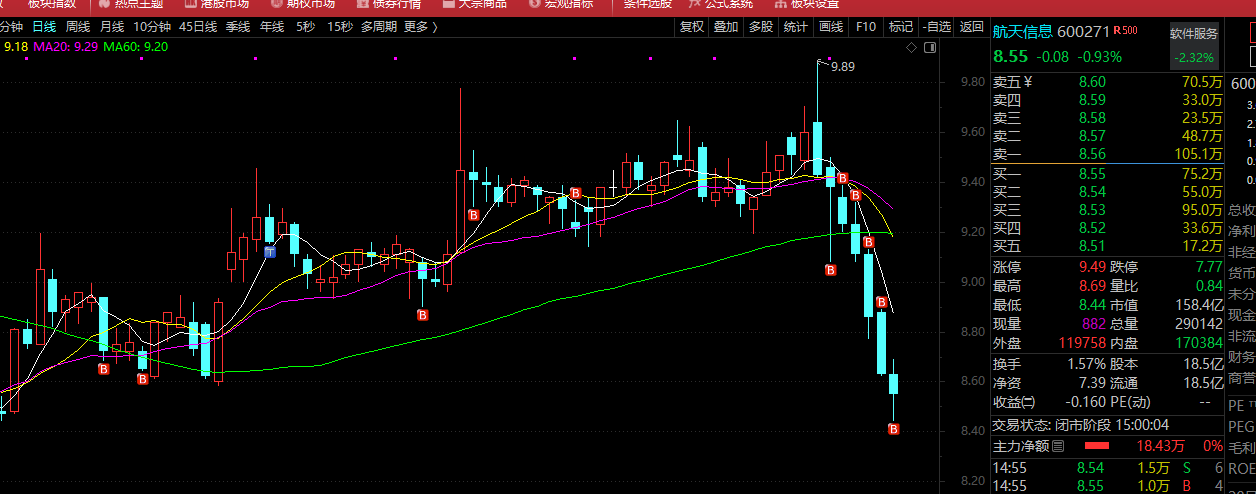Screen dimensions: 1256x494
Task: Click the 外盘 value 119758
Action: 1082,343
